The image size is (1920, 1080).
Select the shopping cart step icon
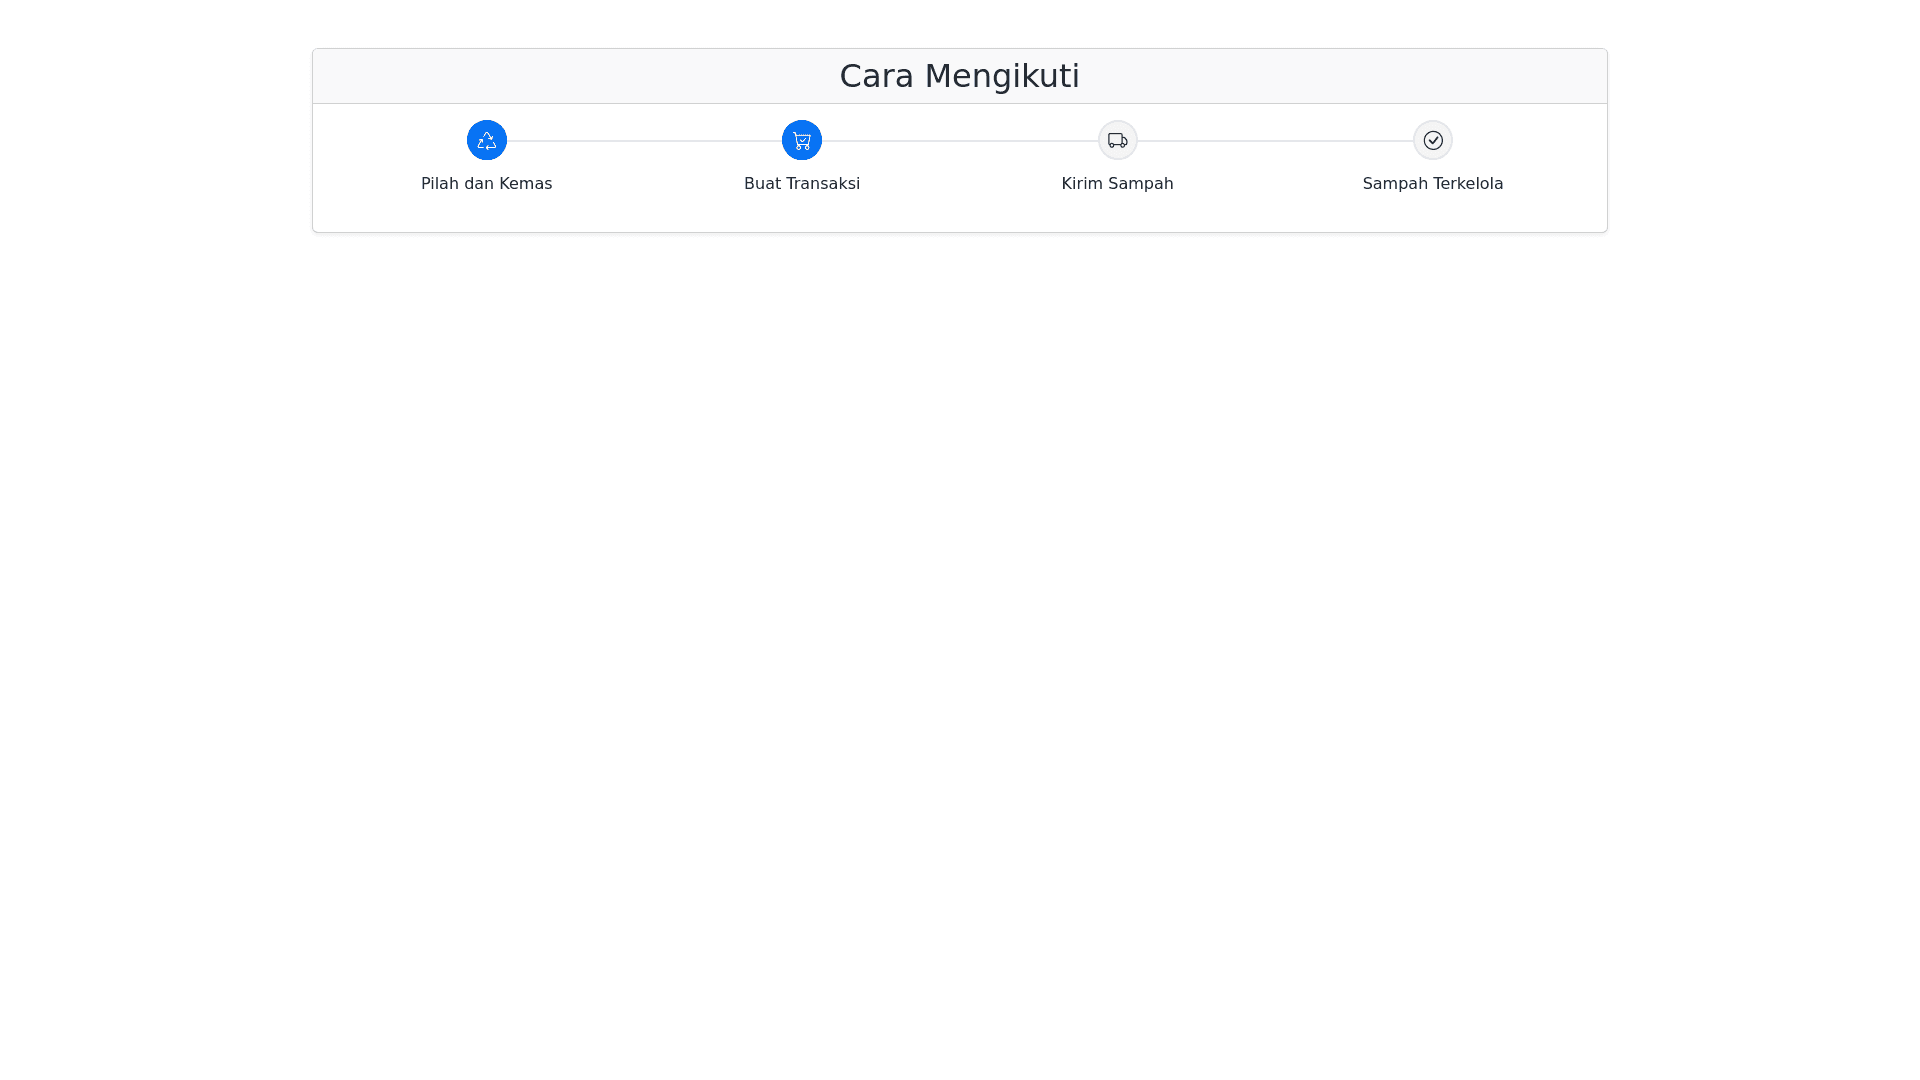[801, 140]
